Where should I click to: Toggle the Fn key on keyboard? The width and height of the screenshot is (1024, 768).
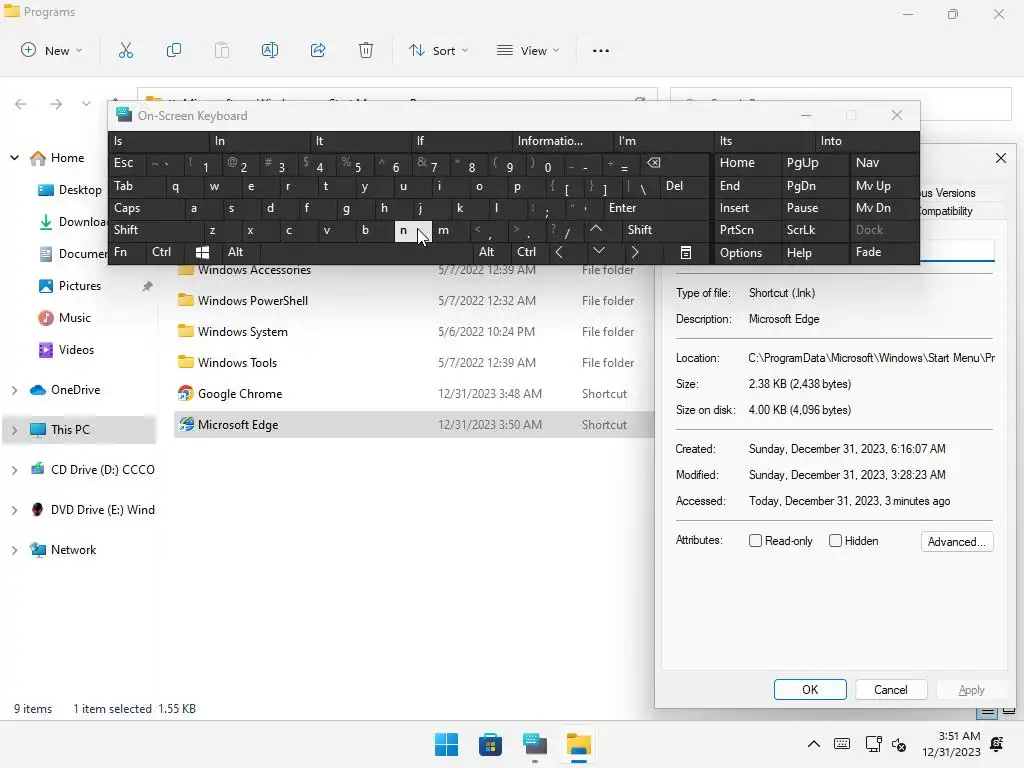(x=128, y=252)
